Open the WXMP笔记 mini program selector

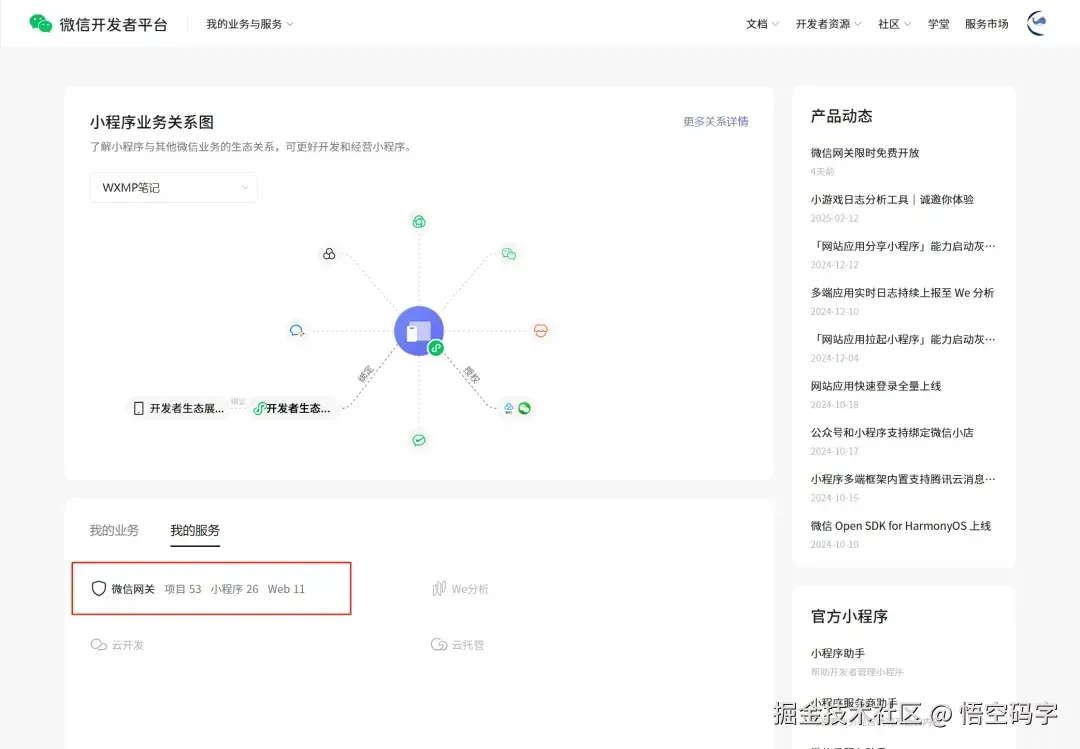pyautogui.click(x=174, y=187)
